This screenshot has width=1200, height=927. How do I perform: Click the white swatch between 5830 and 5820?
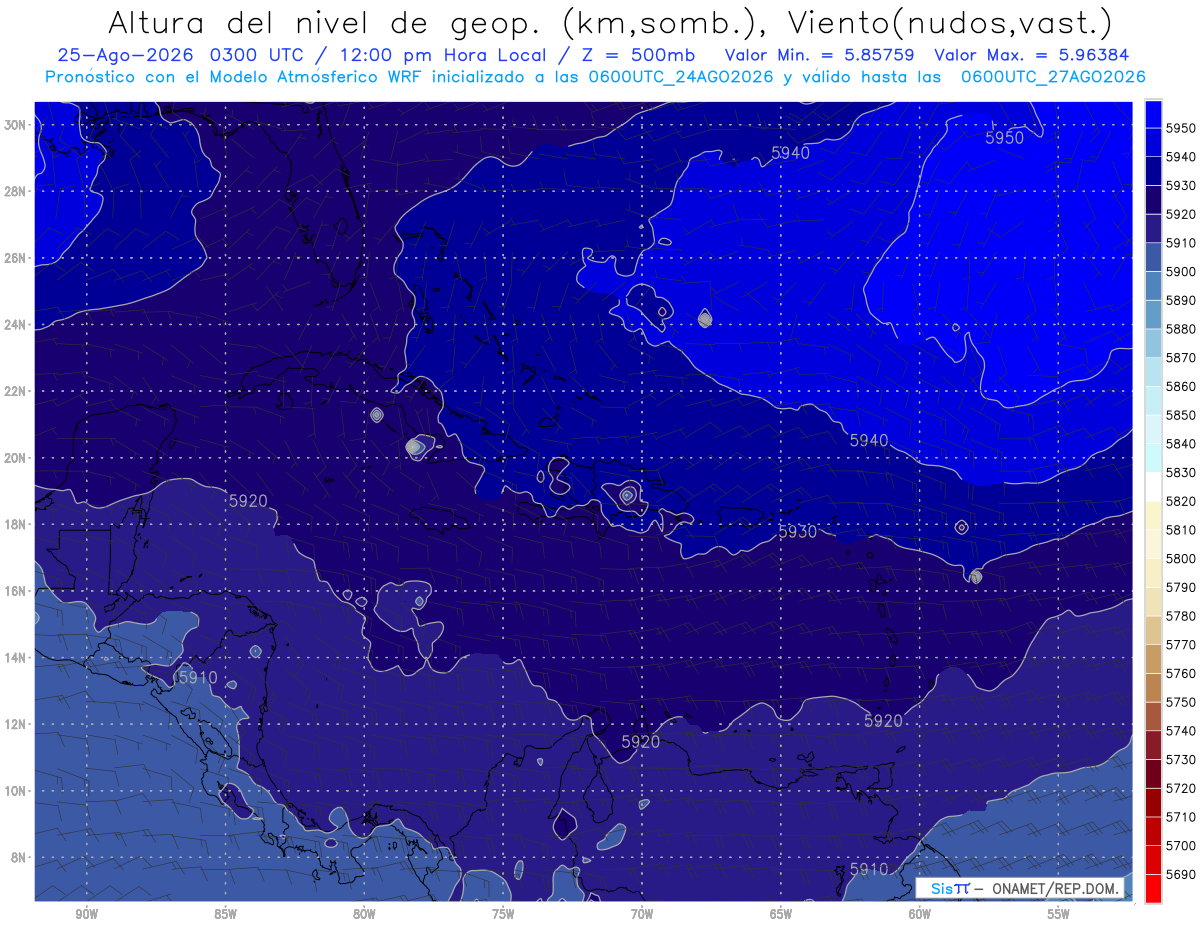click(1153, 486)
